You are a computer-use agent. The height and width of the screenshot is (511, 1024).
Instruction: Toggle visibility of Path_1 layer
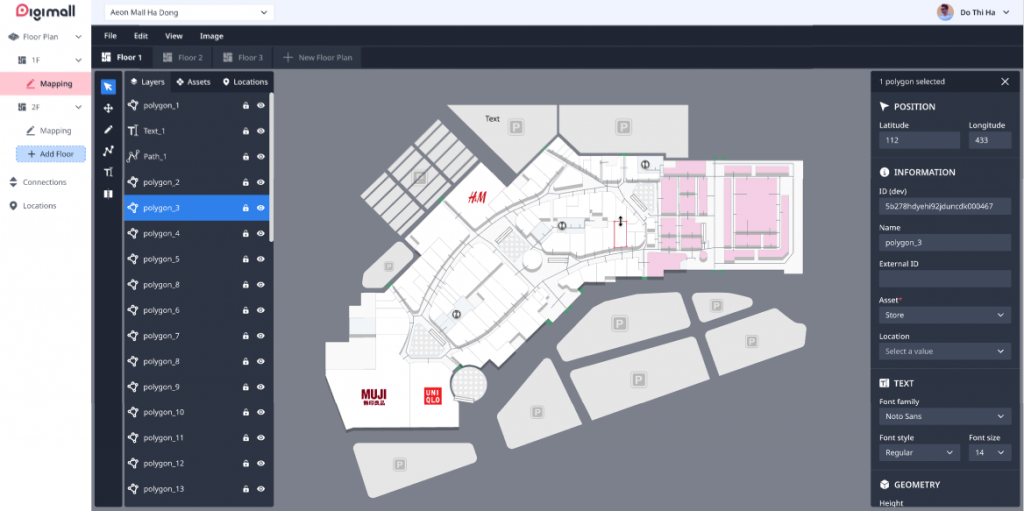click(x=261, y=157)
